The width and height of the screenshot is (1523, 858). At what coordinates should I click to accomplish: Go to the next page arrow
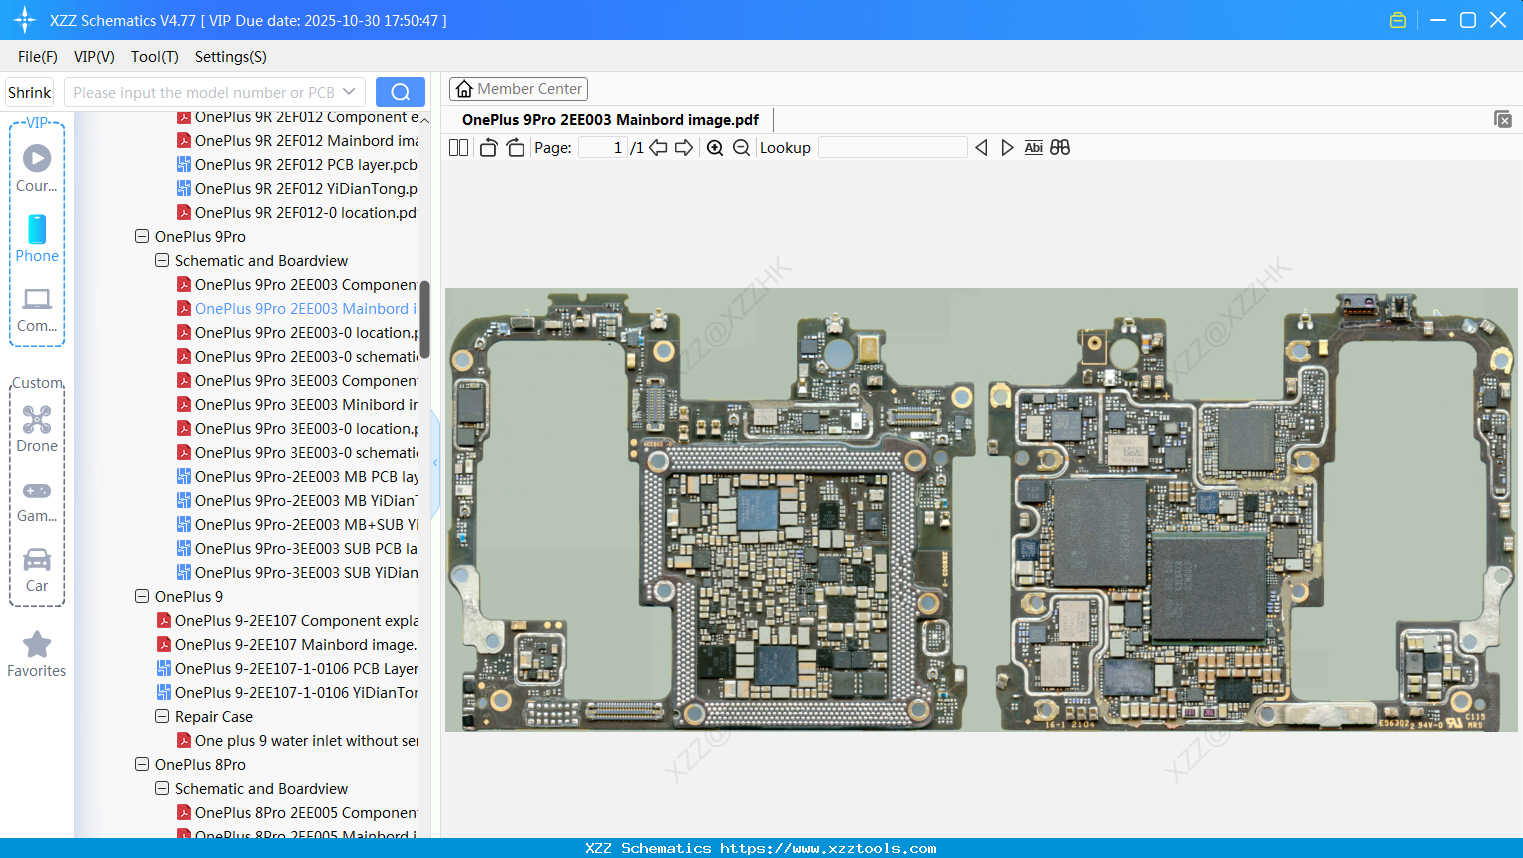click(684, 148)
